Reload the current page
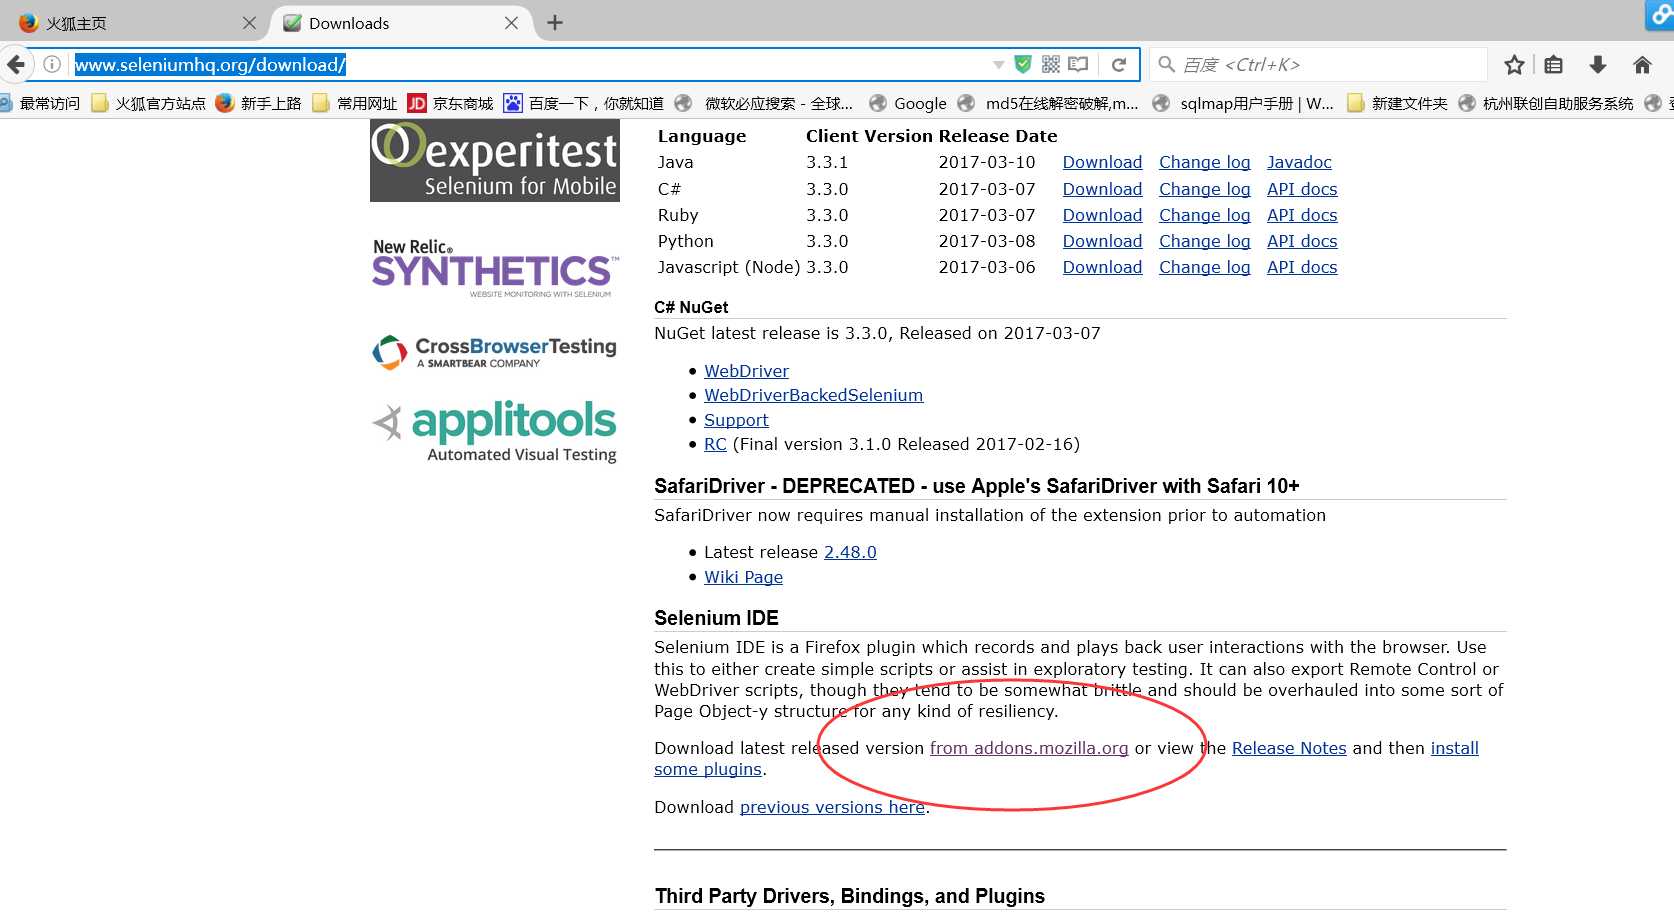The image size is (1674, 916). (x=1119, y=65)
